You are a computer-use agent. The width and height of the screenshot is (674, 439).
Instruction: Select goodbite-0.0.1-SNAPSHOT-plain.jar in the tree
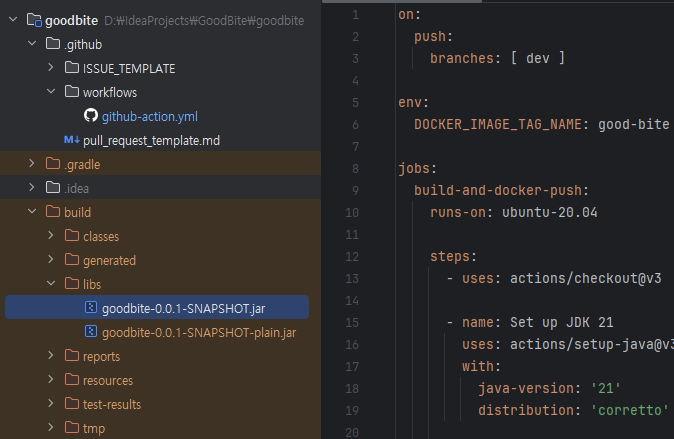199,332
